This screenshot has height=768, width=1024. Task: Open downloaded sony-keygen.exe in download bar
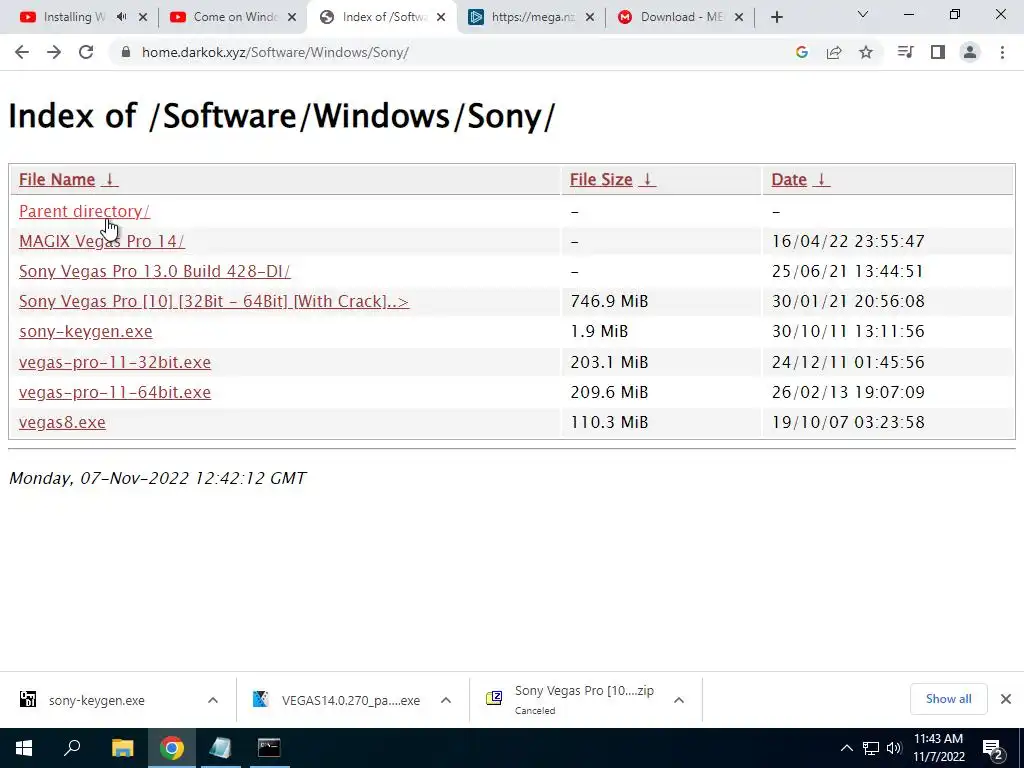click(x=97, y=700)
